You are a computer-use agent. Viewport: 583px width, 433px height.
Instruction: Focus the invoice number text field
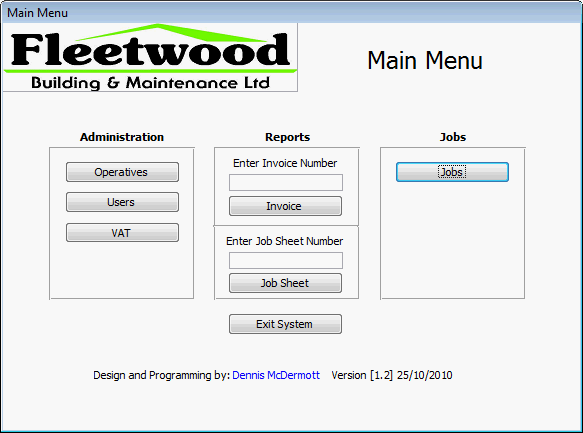[286, 182]
